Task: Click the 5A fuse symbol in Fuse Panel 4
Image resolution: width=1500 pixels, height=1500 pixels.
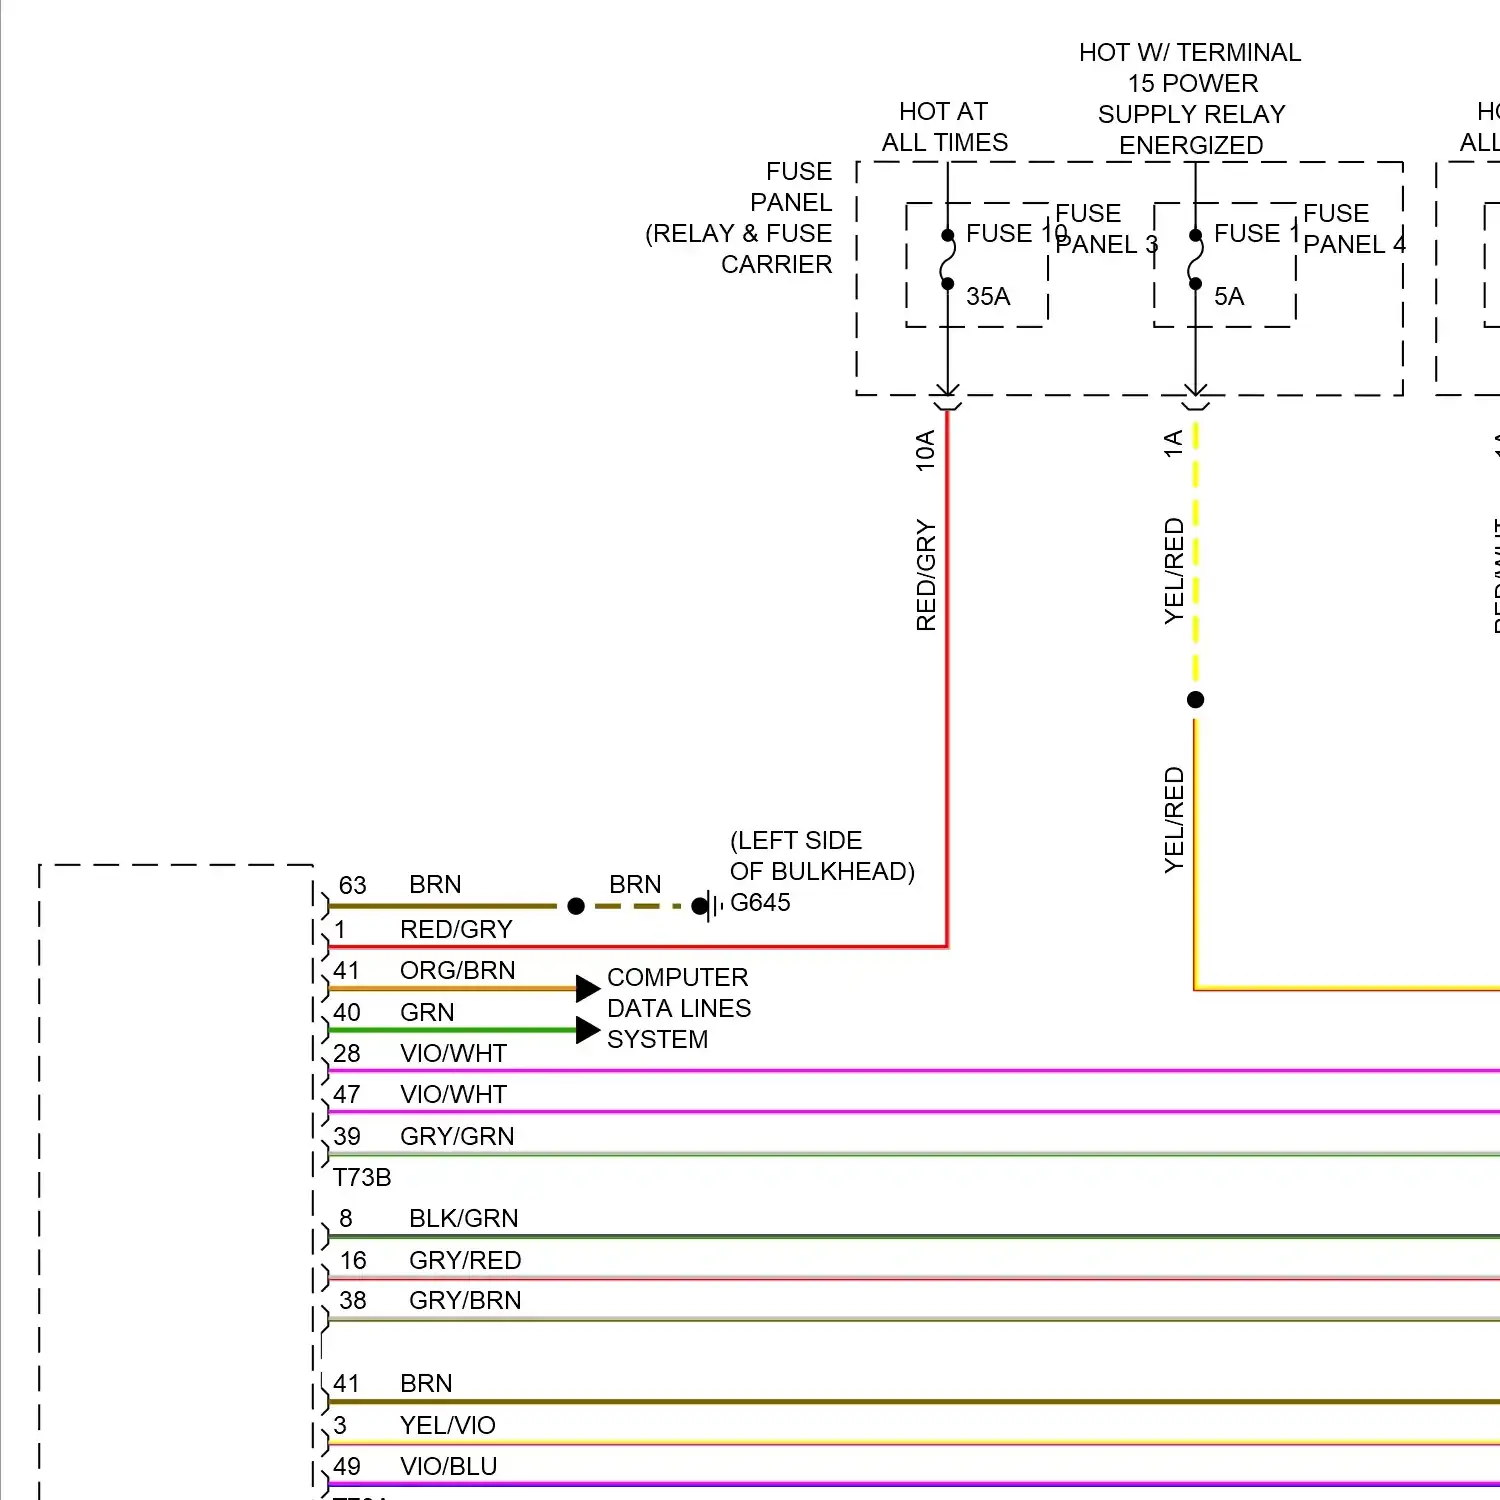Action: click(1195, 260)
